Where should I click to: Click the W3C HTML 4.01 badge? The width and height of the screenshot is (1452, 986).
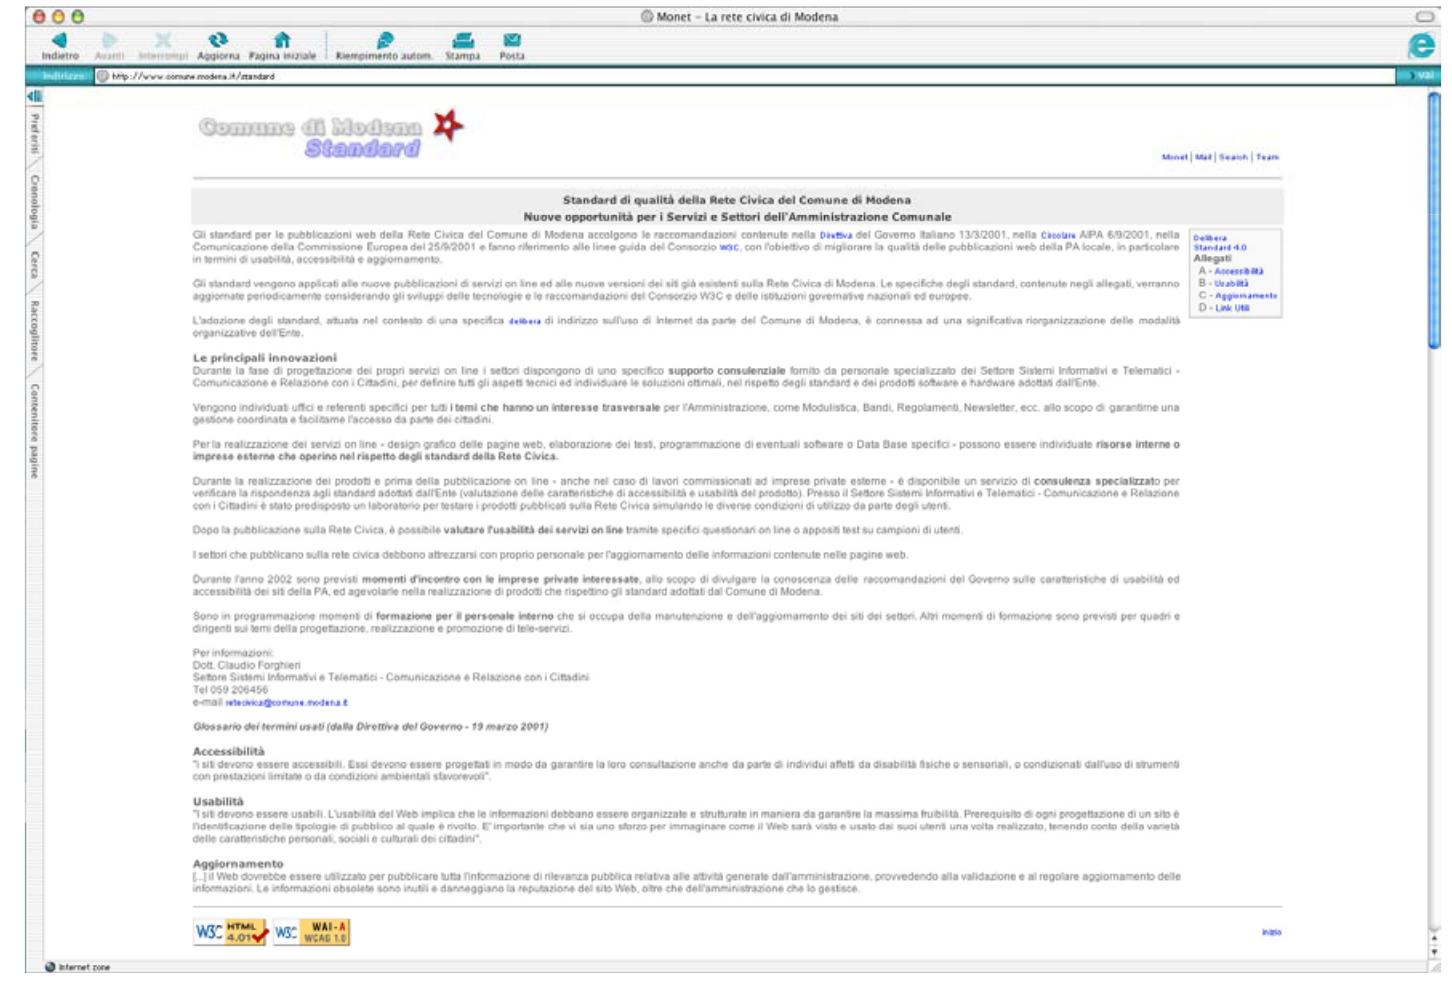click(230, 932)
